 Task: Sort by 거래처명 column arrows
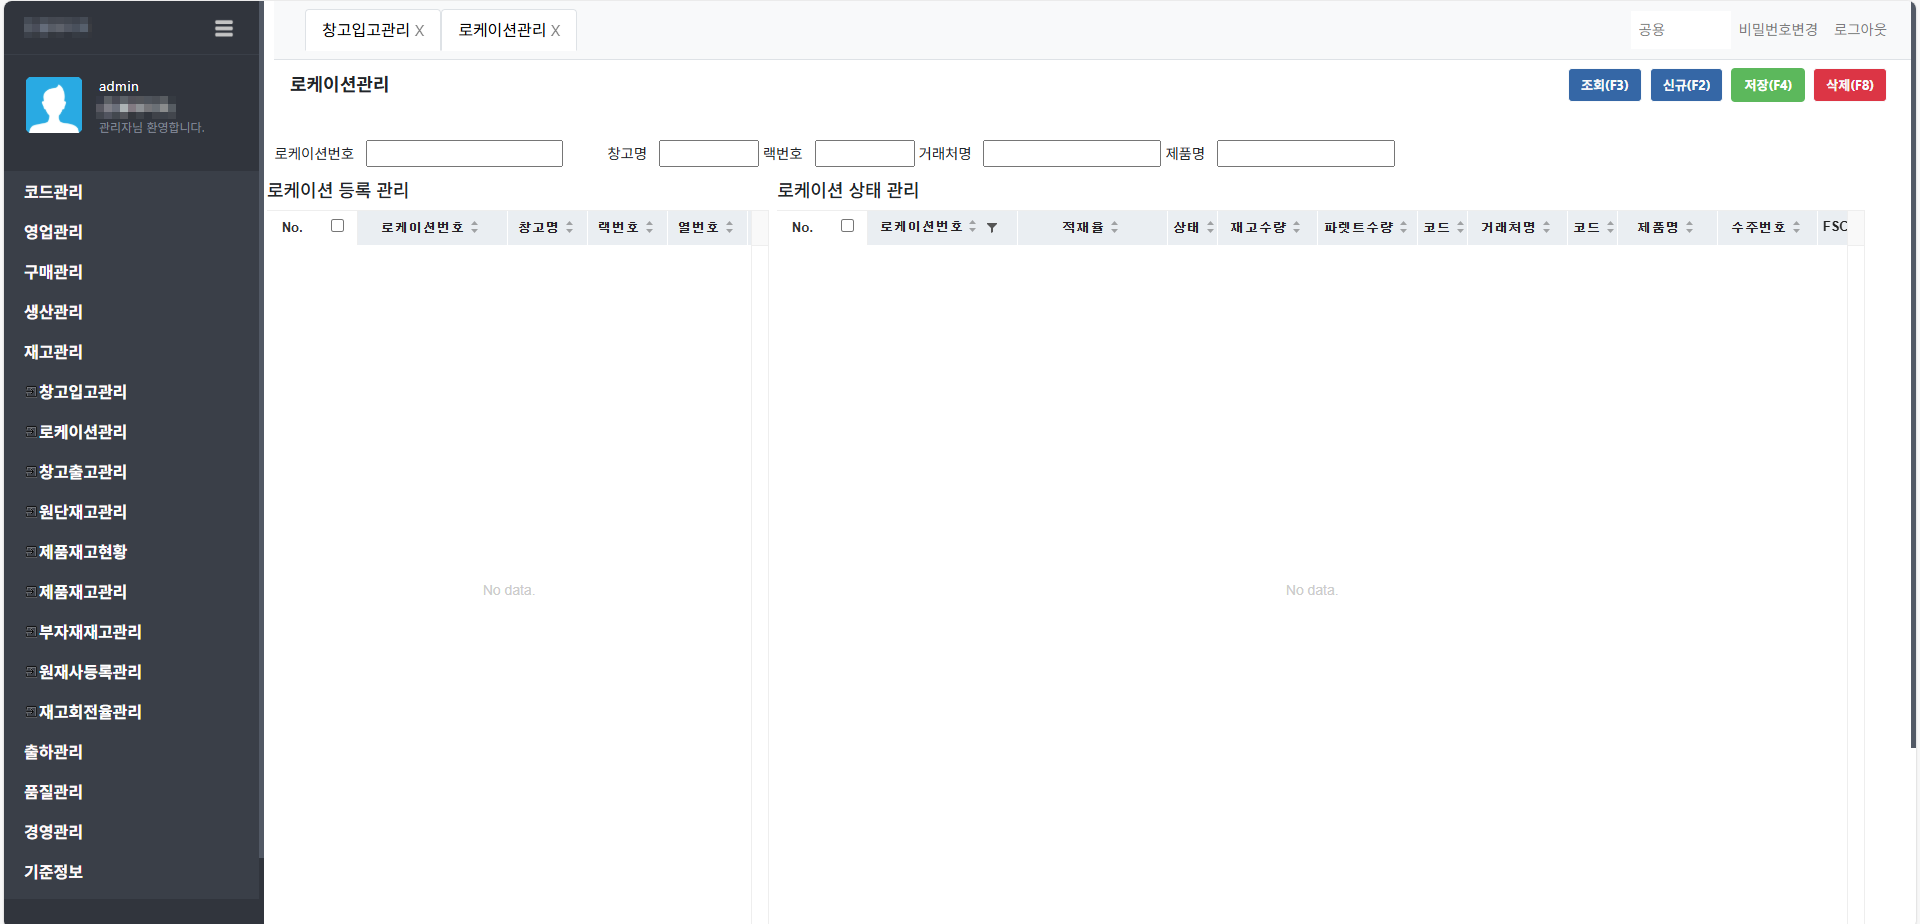(1547, 228)
